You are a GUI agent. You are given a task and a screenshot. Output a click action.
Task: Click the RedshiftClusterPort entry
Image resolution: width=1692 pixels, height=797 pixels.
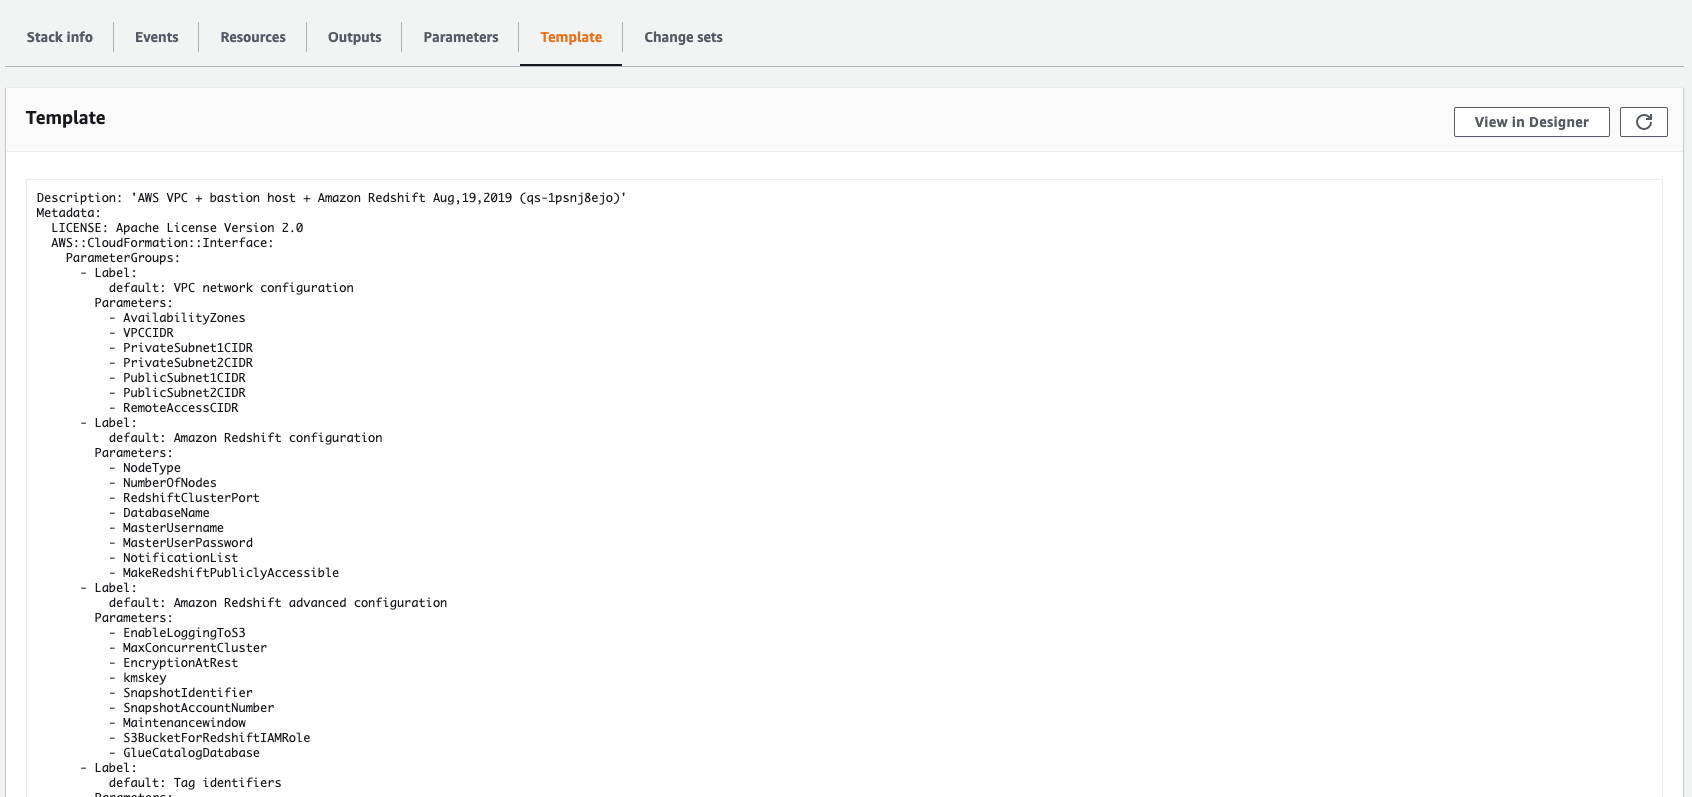click(191, 498)
